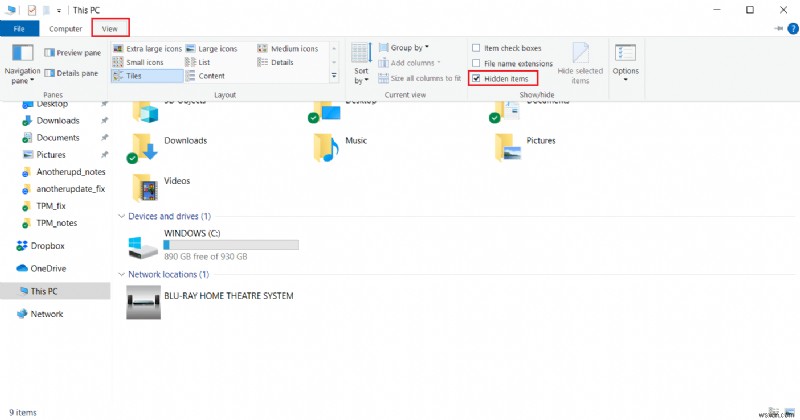Choose Tiles layout
800x420 pixels.
pos(147,76)
